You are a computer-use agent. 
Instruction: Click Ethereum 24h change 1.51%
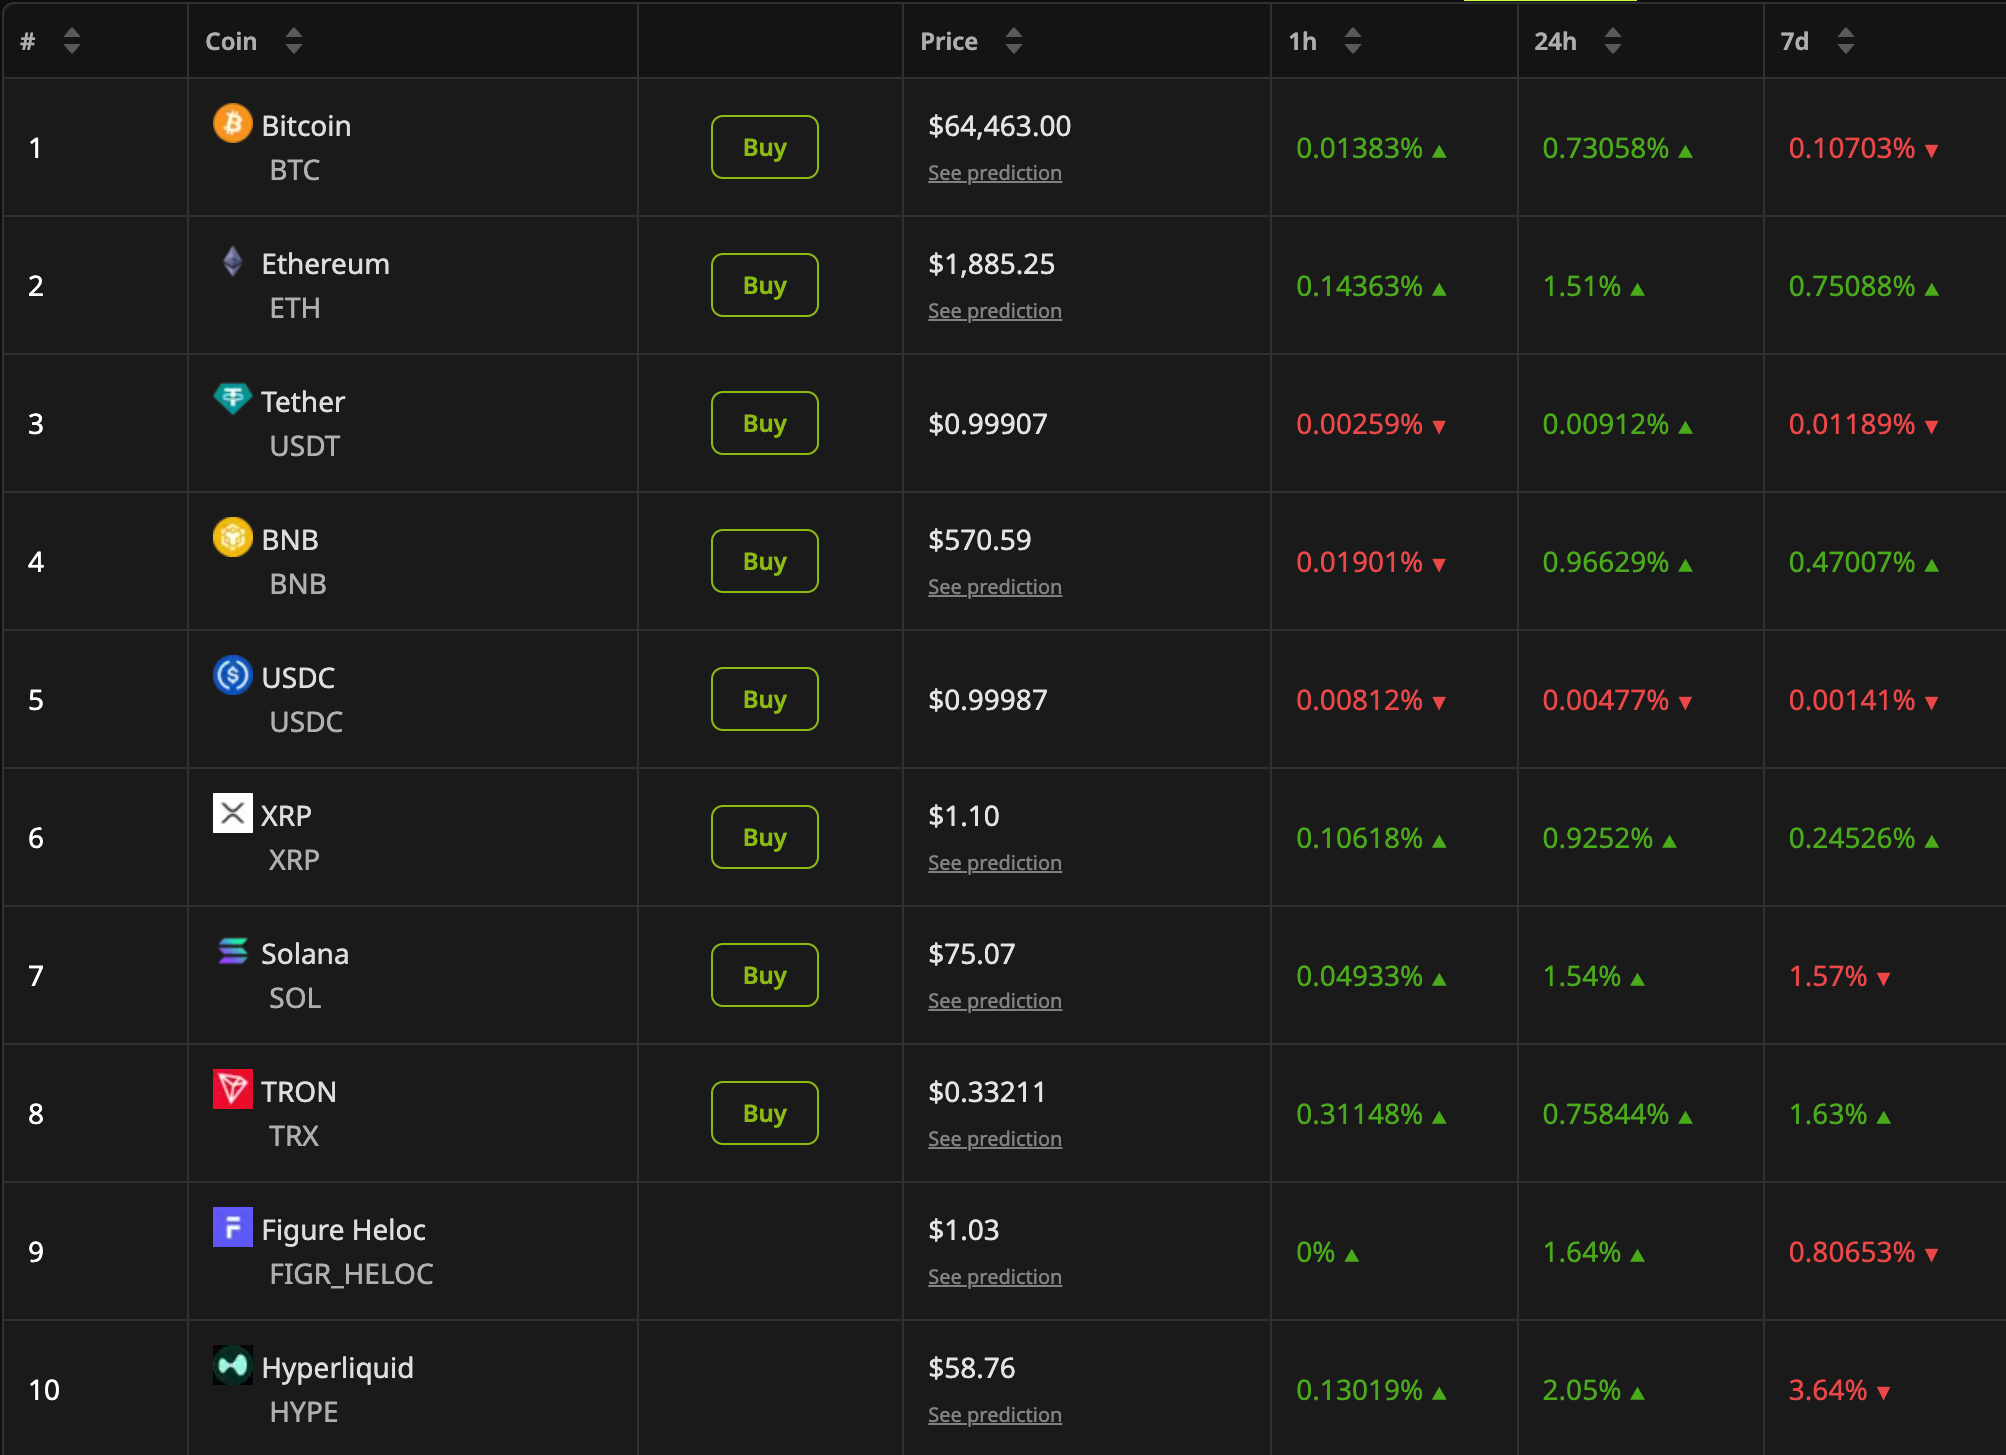click(1581, 286)
